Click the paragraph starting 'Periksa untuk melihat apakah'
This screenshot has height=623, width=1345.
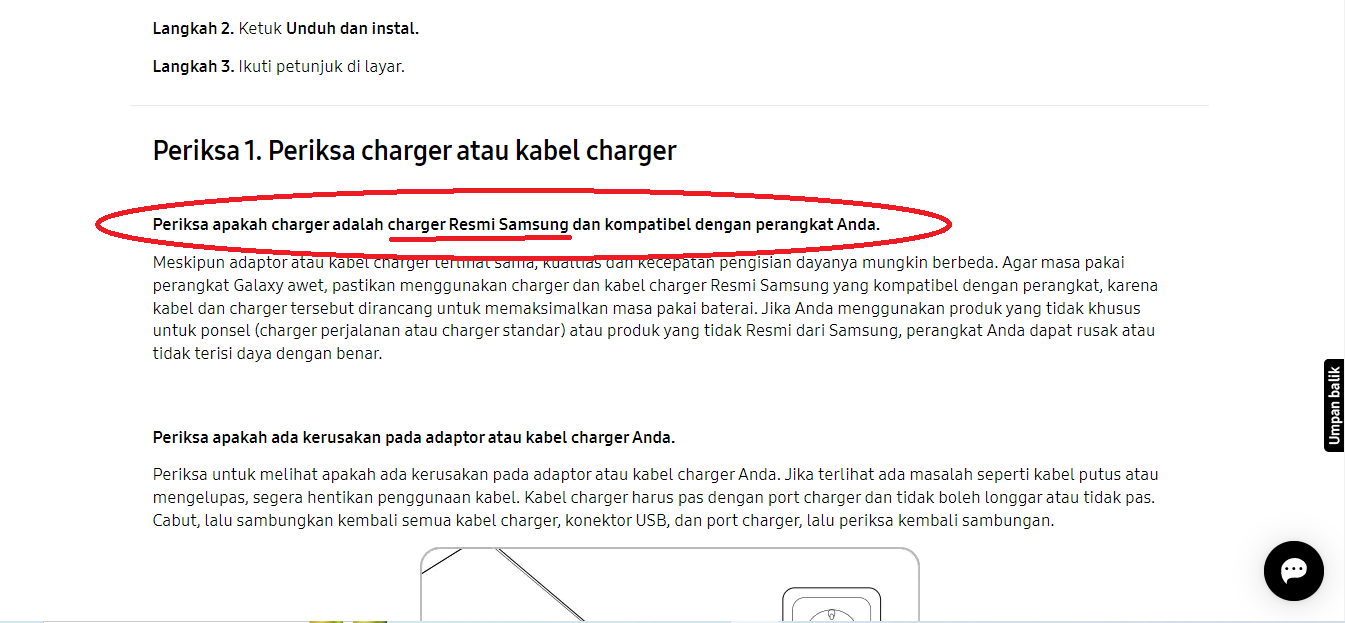pos(655,497)
